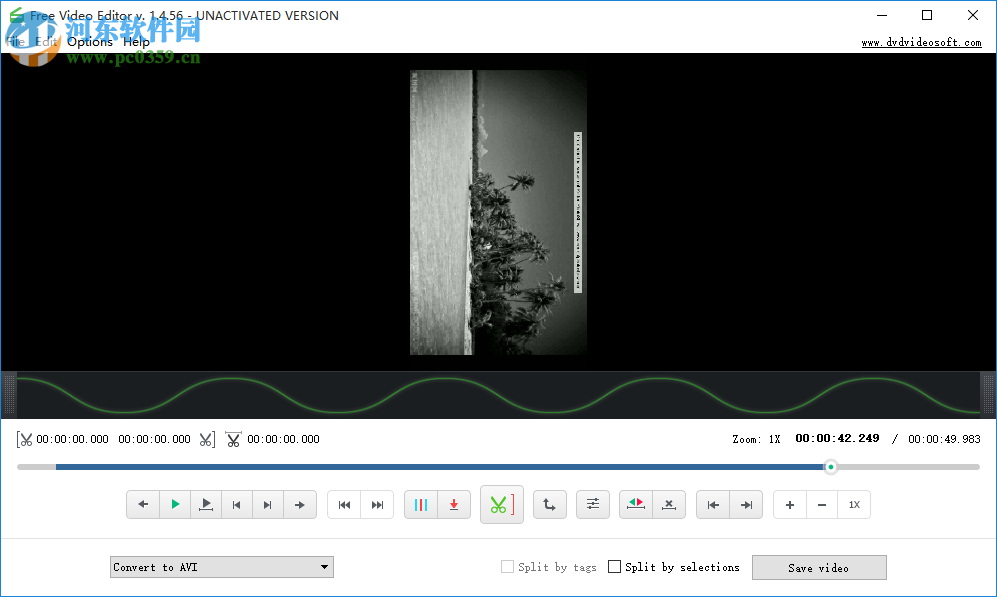997x597 pixels.
Task: Click the Save video button
Action: pyautogui.click(x=819, y=567)
